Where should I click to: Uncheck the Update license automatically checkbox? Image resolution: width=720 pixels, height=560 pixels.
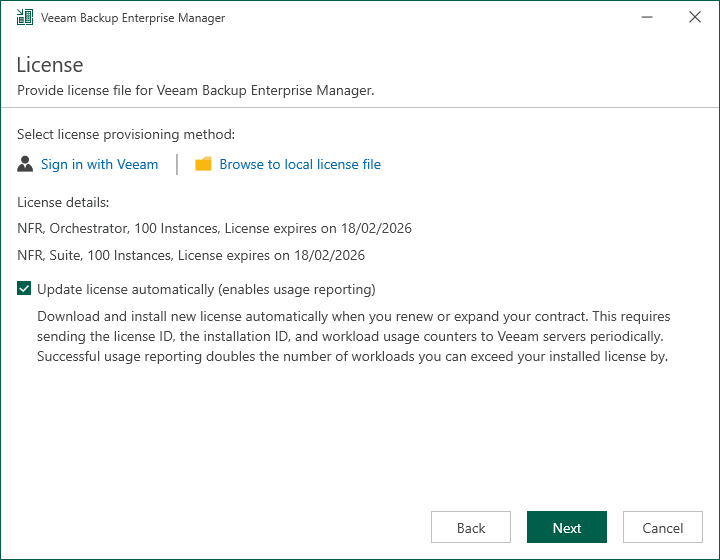coord(24,290)
